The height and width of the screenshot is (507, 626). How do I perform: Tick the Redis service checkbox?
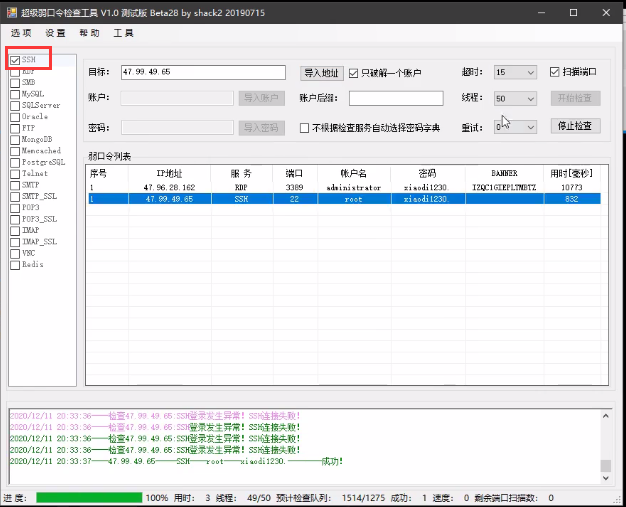pyautogui.click(x=15, y=265)
